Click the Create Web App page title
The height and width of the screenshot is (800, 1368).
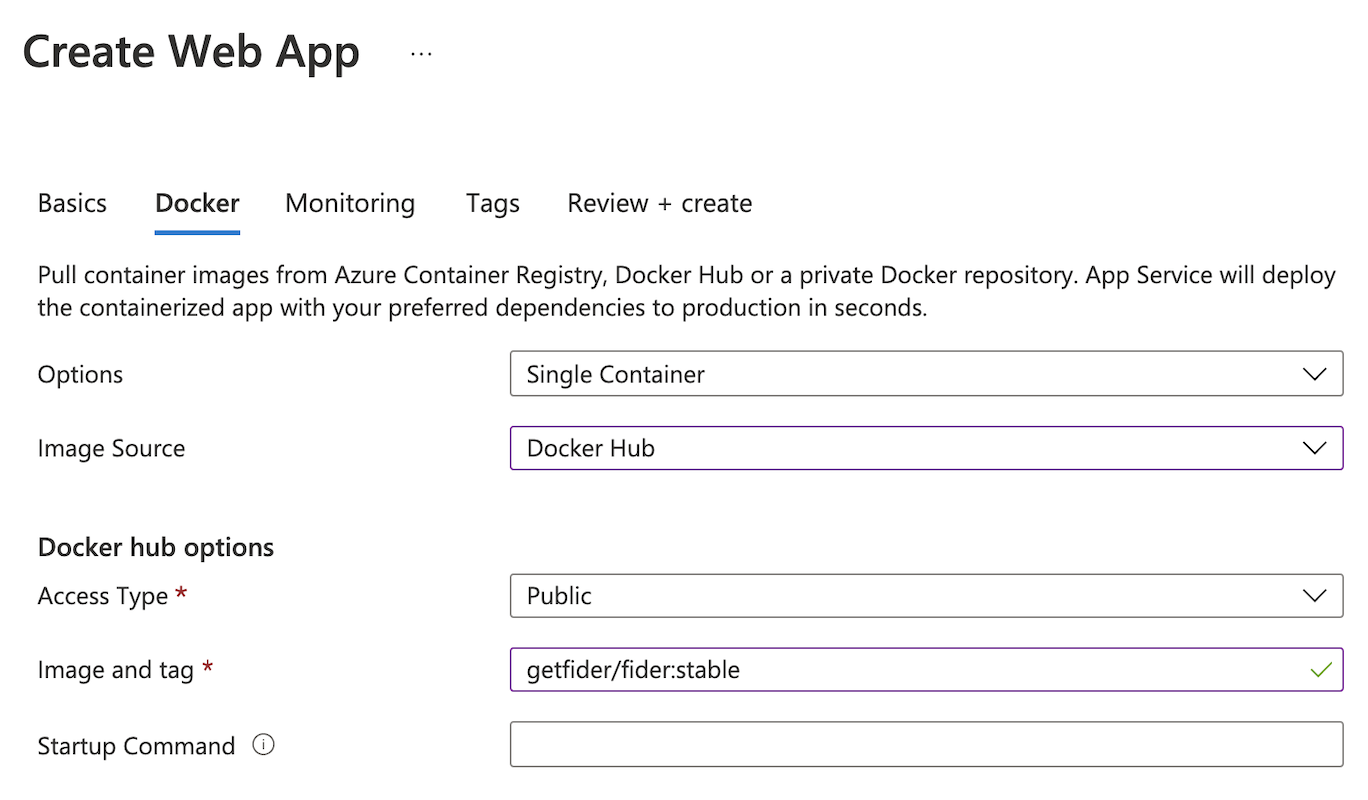click(x=191, y=52)
